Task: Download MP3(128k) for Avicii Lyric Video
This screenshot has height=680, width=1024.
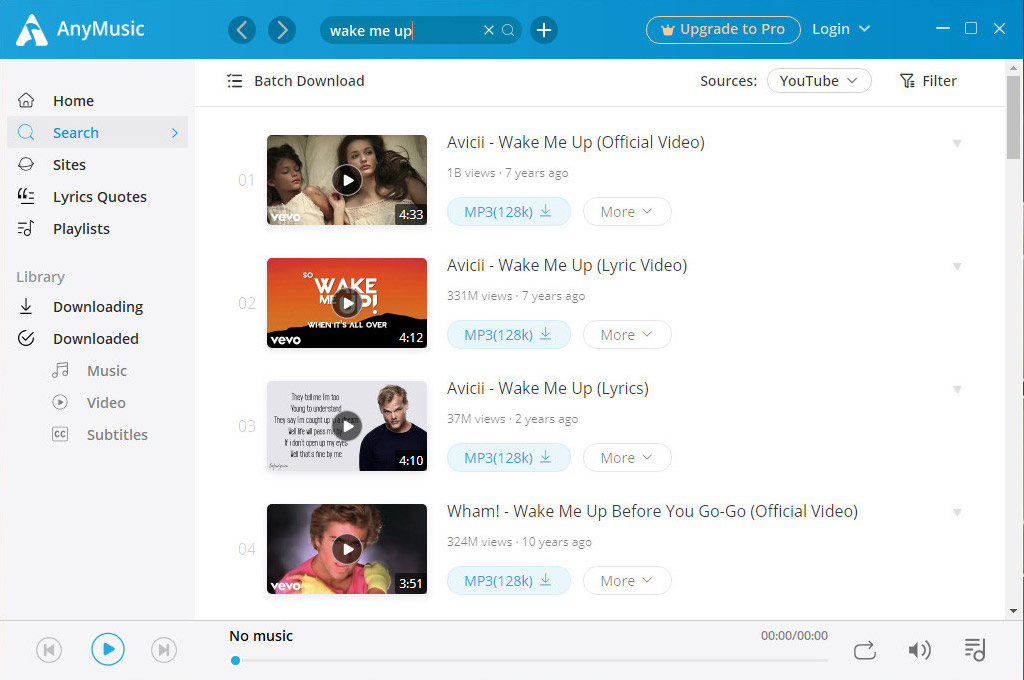Action: pyautogui.click(x=509, y=334)
